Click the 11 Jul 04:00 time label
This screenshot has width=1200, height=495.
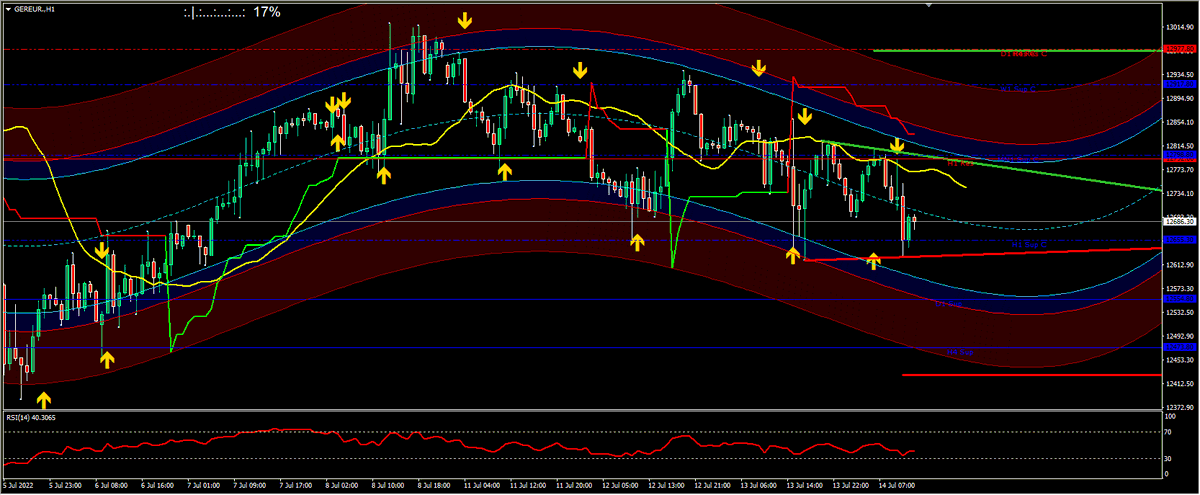pos(481,485)
